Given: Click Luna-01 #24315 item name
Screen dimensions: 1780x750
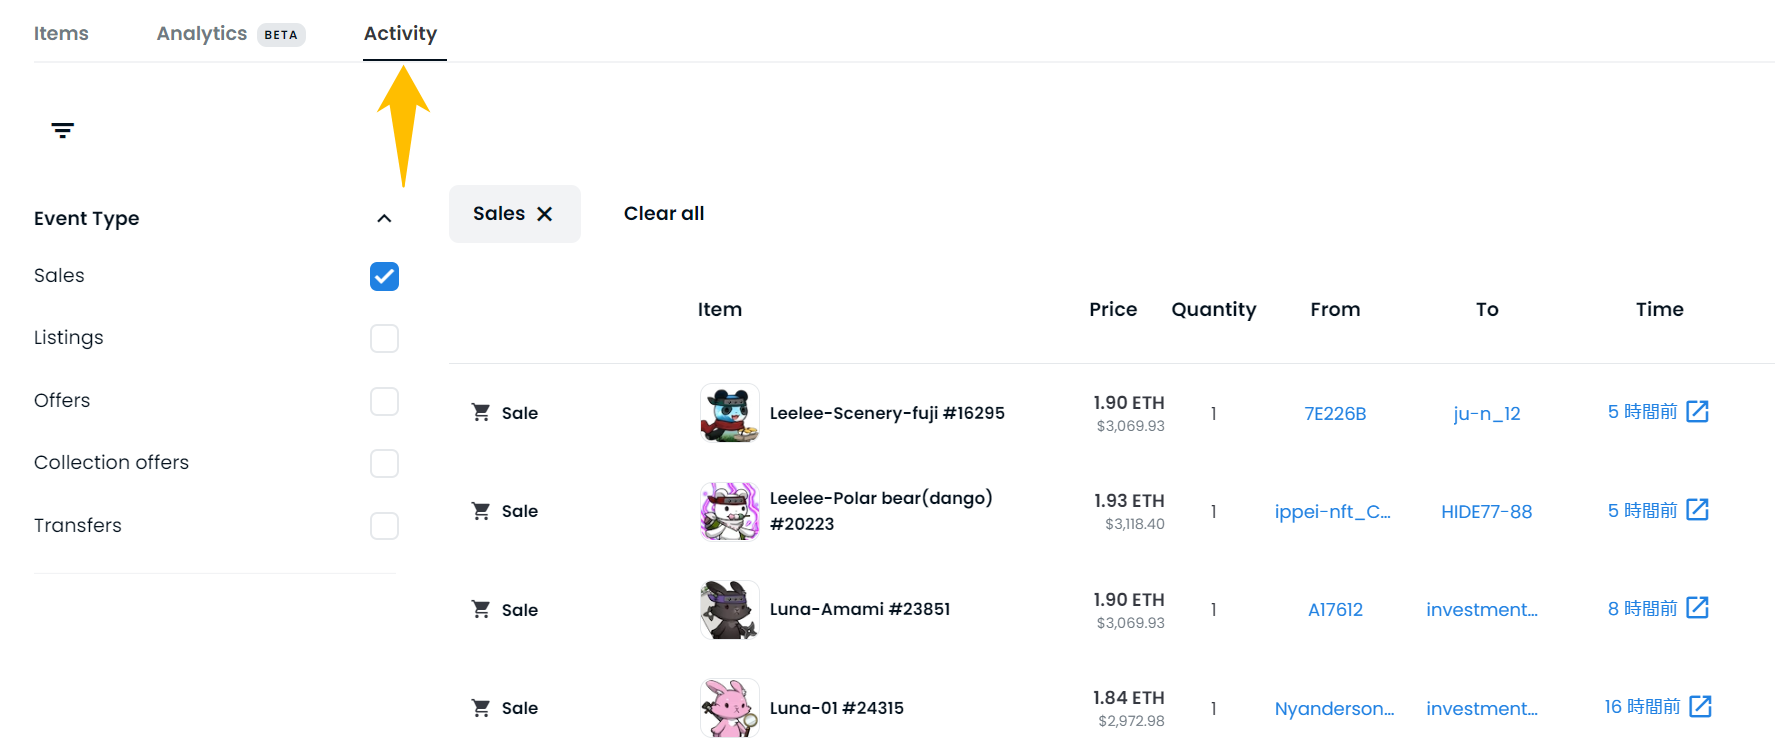Looking at the screenshot, I should pyautogui.click(x=837, y=708).
